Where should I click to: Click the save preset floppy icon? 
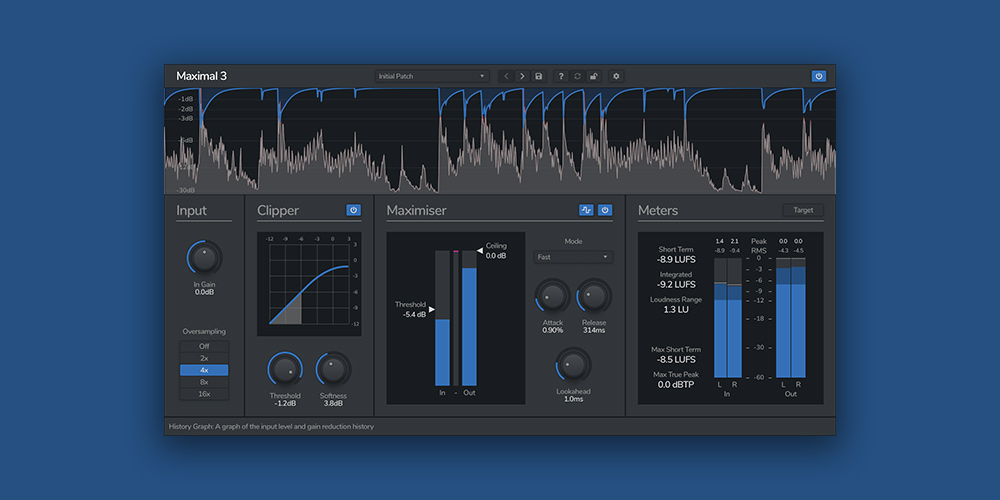pyautogui.click(x=539, y=76)
